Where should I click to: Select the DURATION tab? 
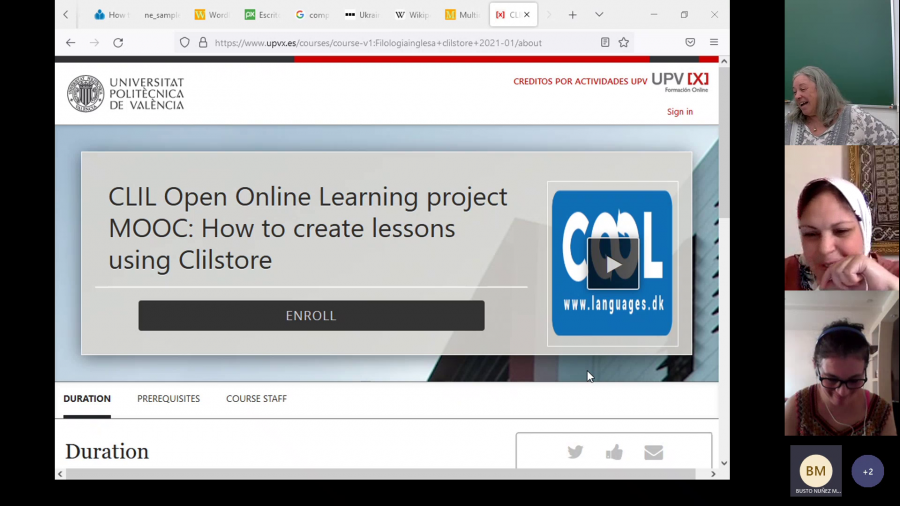click(x=87, y=399)
